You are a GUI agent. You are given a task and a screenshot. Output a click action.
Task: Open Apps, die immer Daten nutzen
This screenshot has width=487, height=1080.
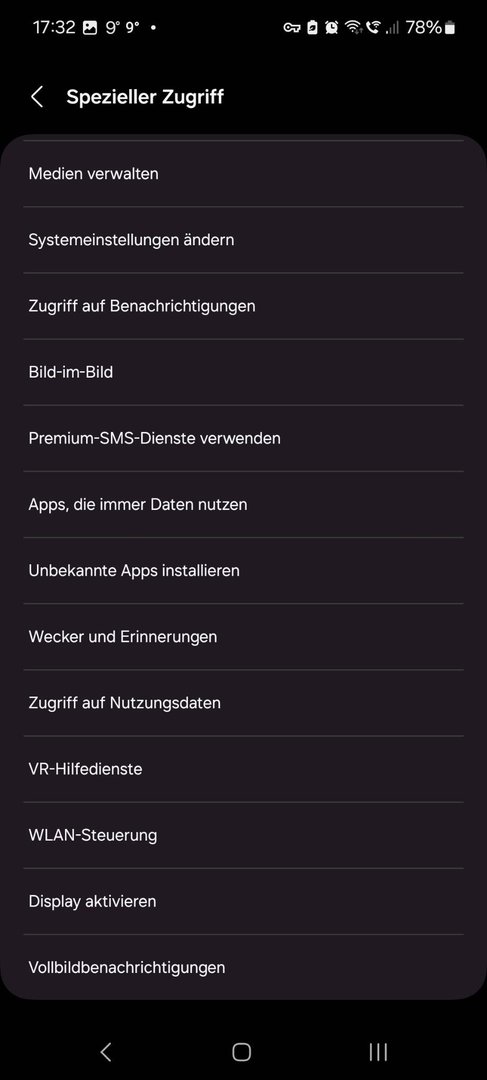click(243, 504)
